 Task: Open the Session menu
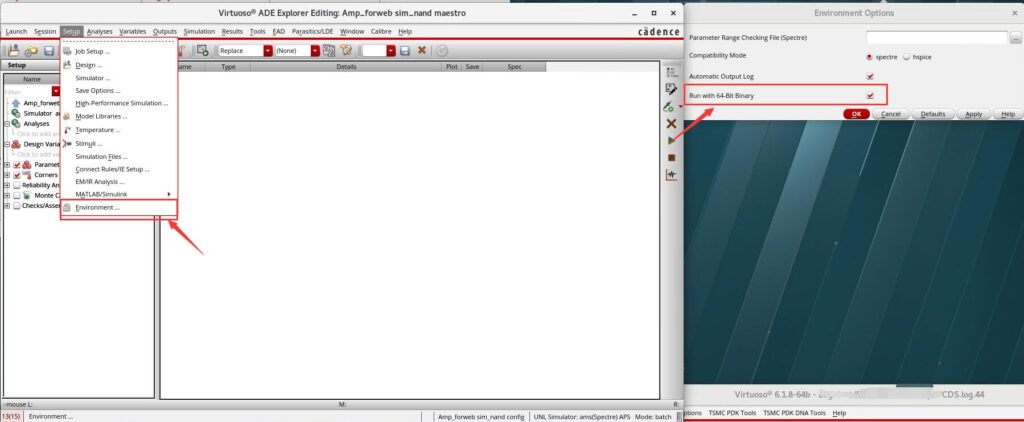coord(45,31)
